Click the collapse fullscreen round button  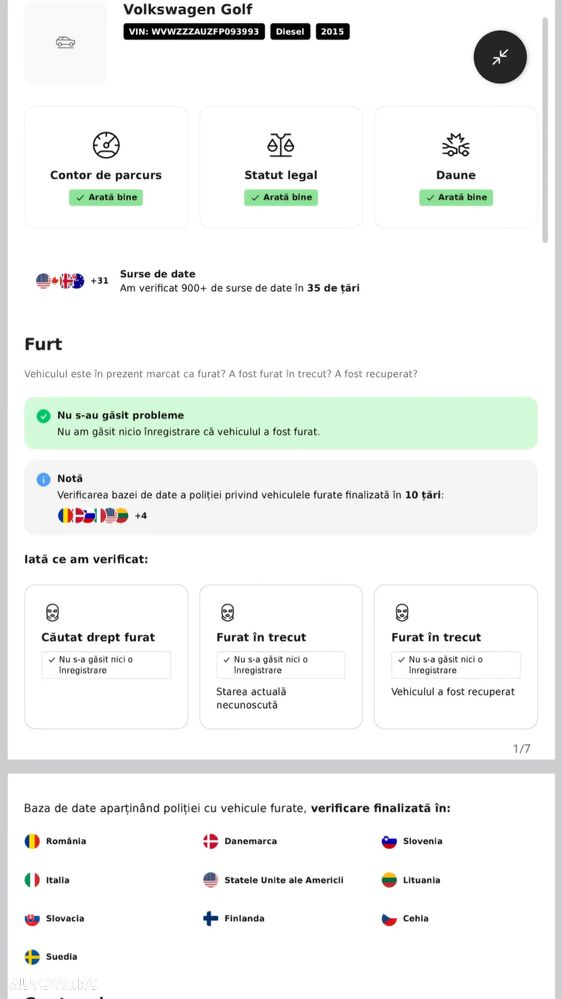pos(500,57)
